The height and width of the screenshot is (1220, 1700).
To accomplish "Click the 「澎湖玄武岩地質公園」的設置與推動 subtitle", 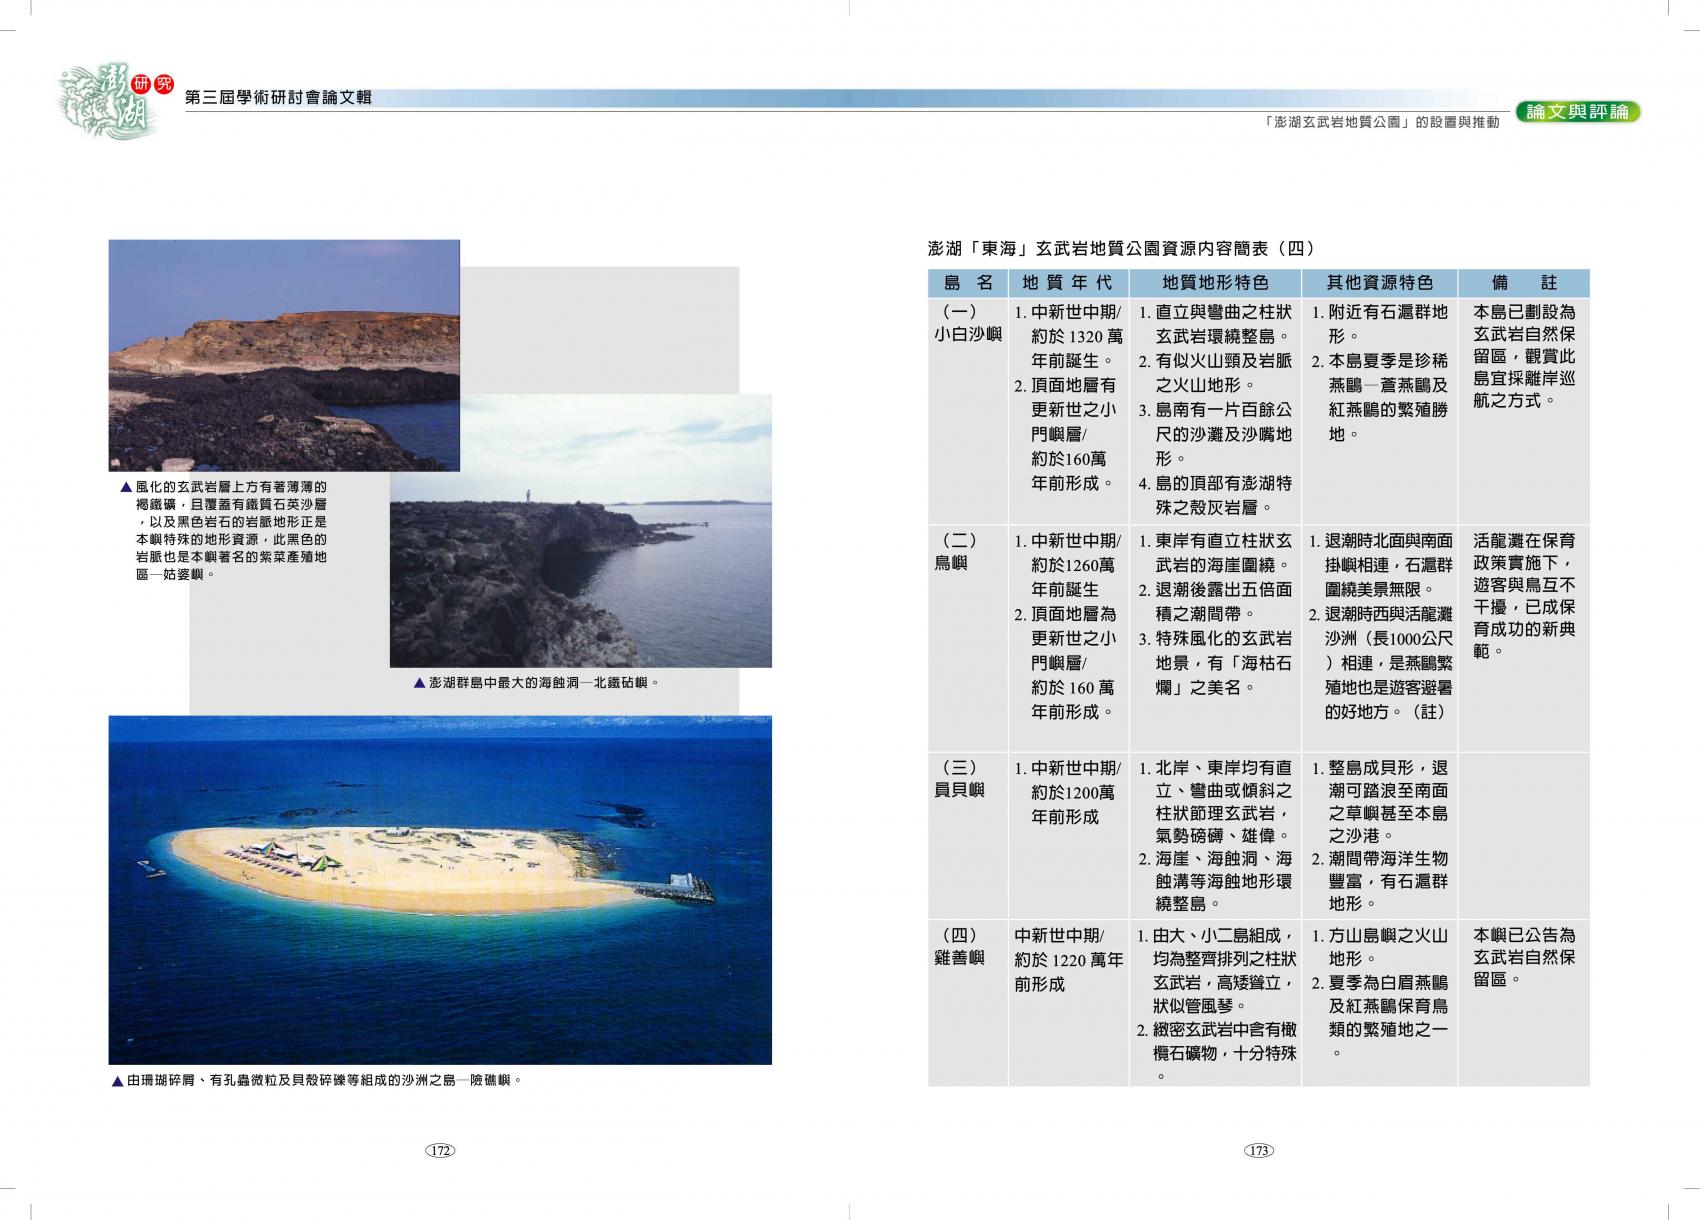I will [x=1381, y=122].
